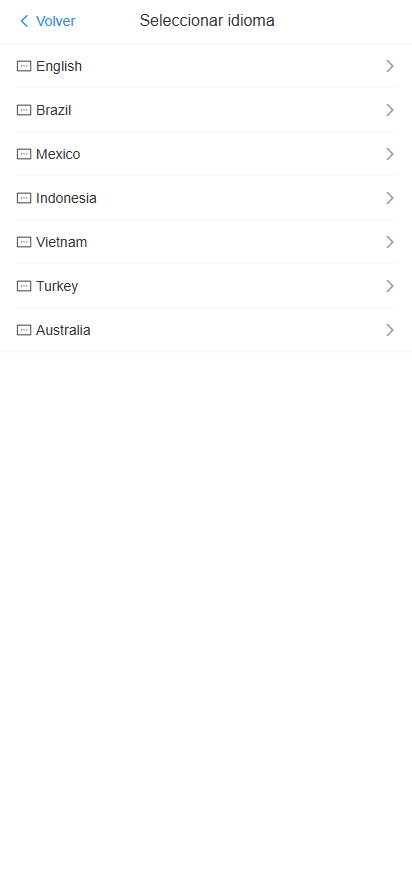Open the chevron arrow on English row
Image resolution: width=412 pixels, height=892 pixels.
pos(390,67)
